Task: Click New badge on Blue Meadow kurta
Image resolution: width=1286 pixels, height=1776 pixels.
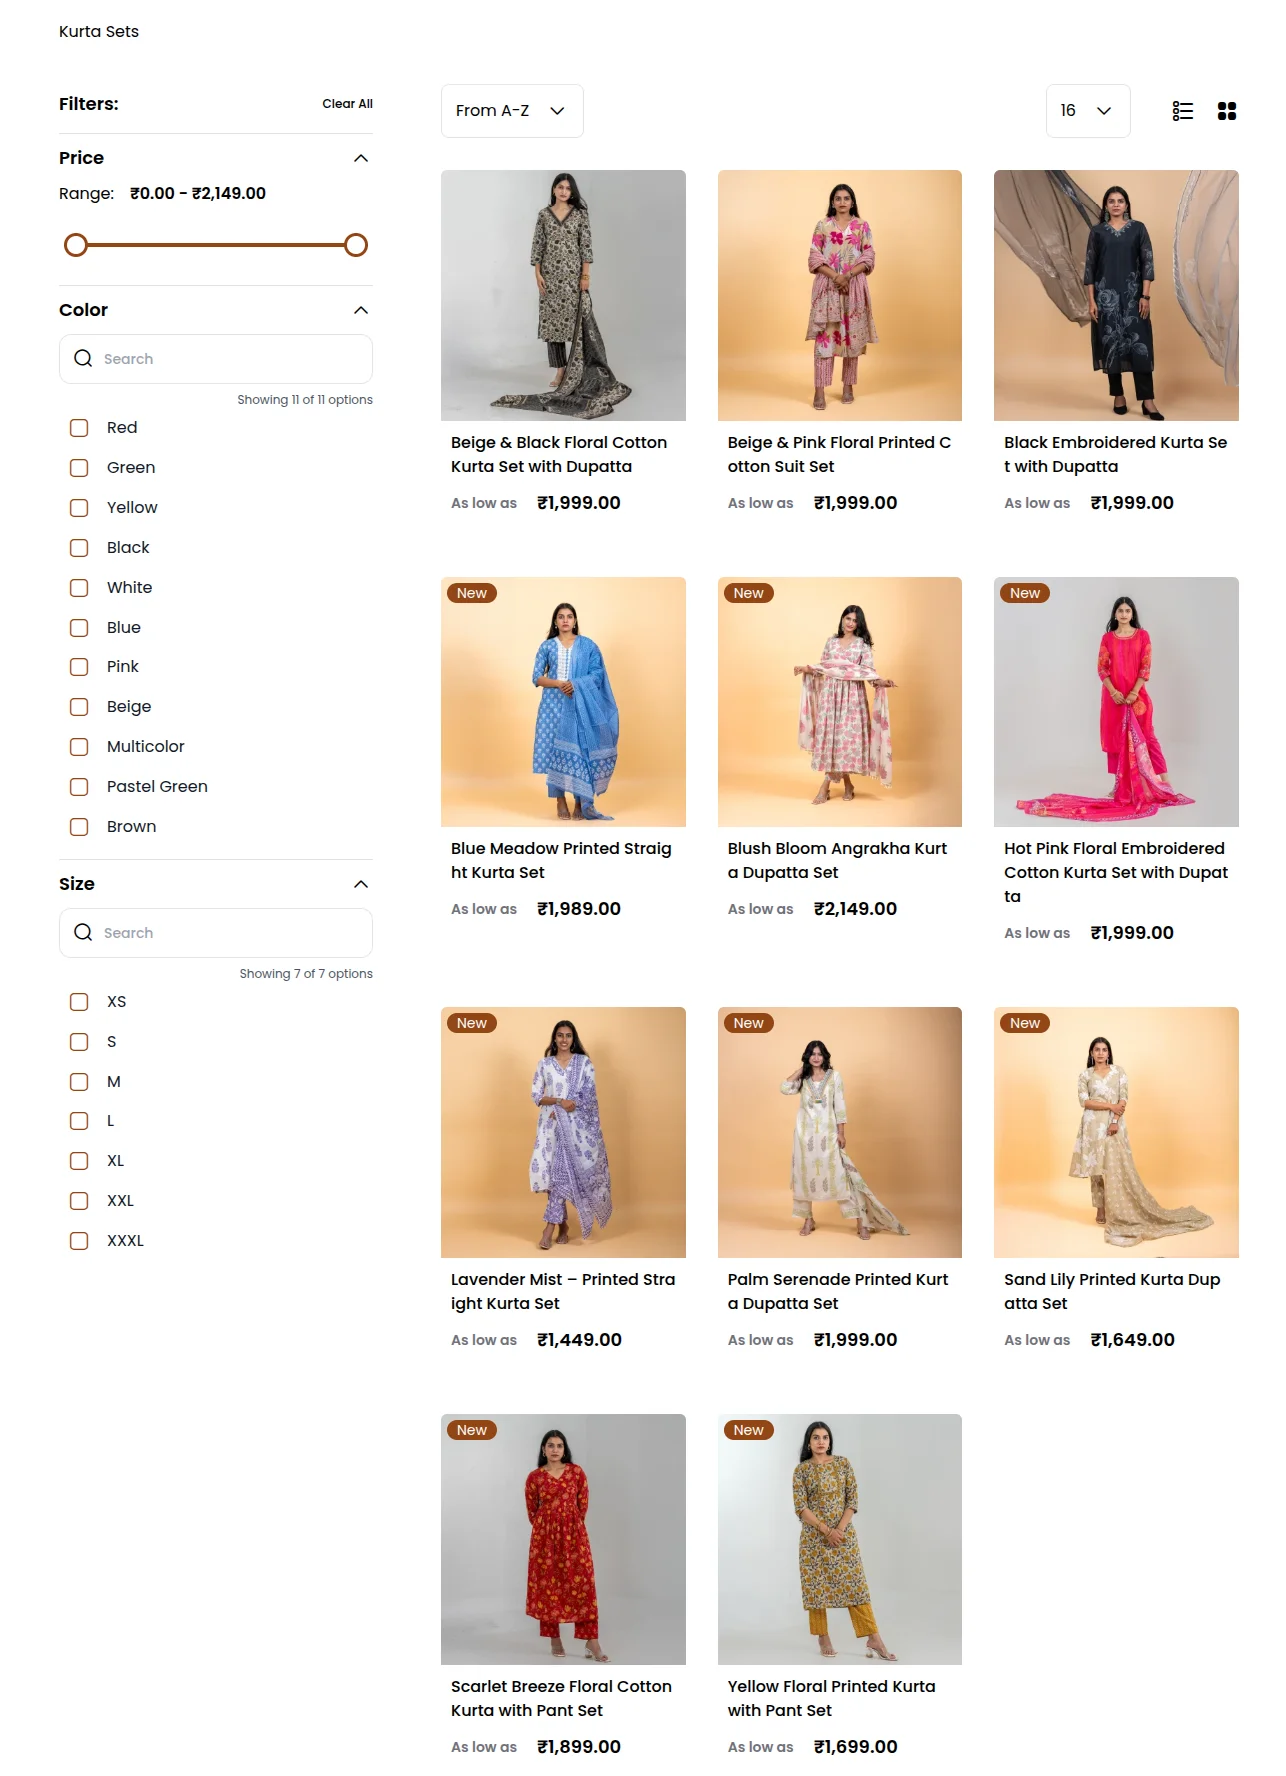Action: coord(472,594)
